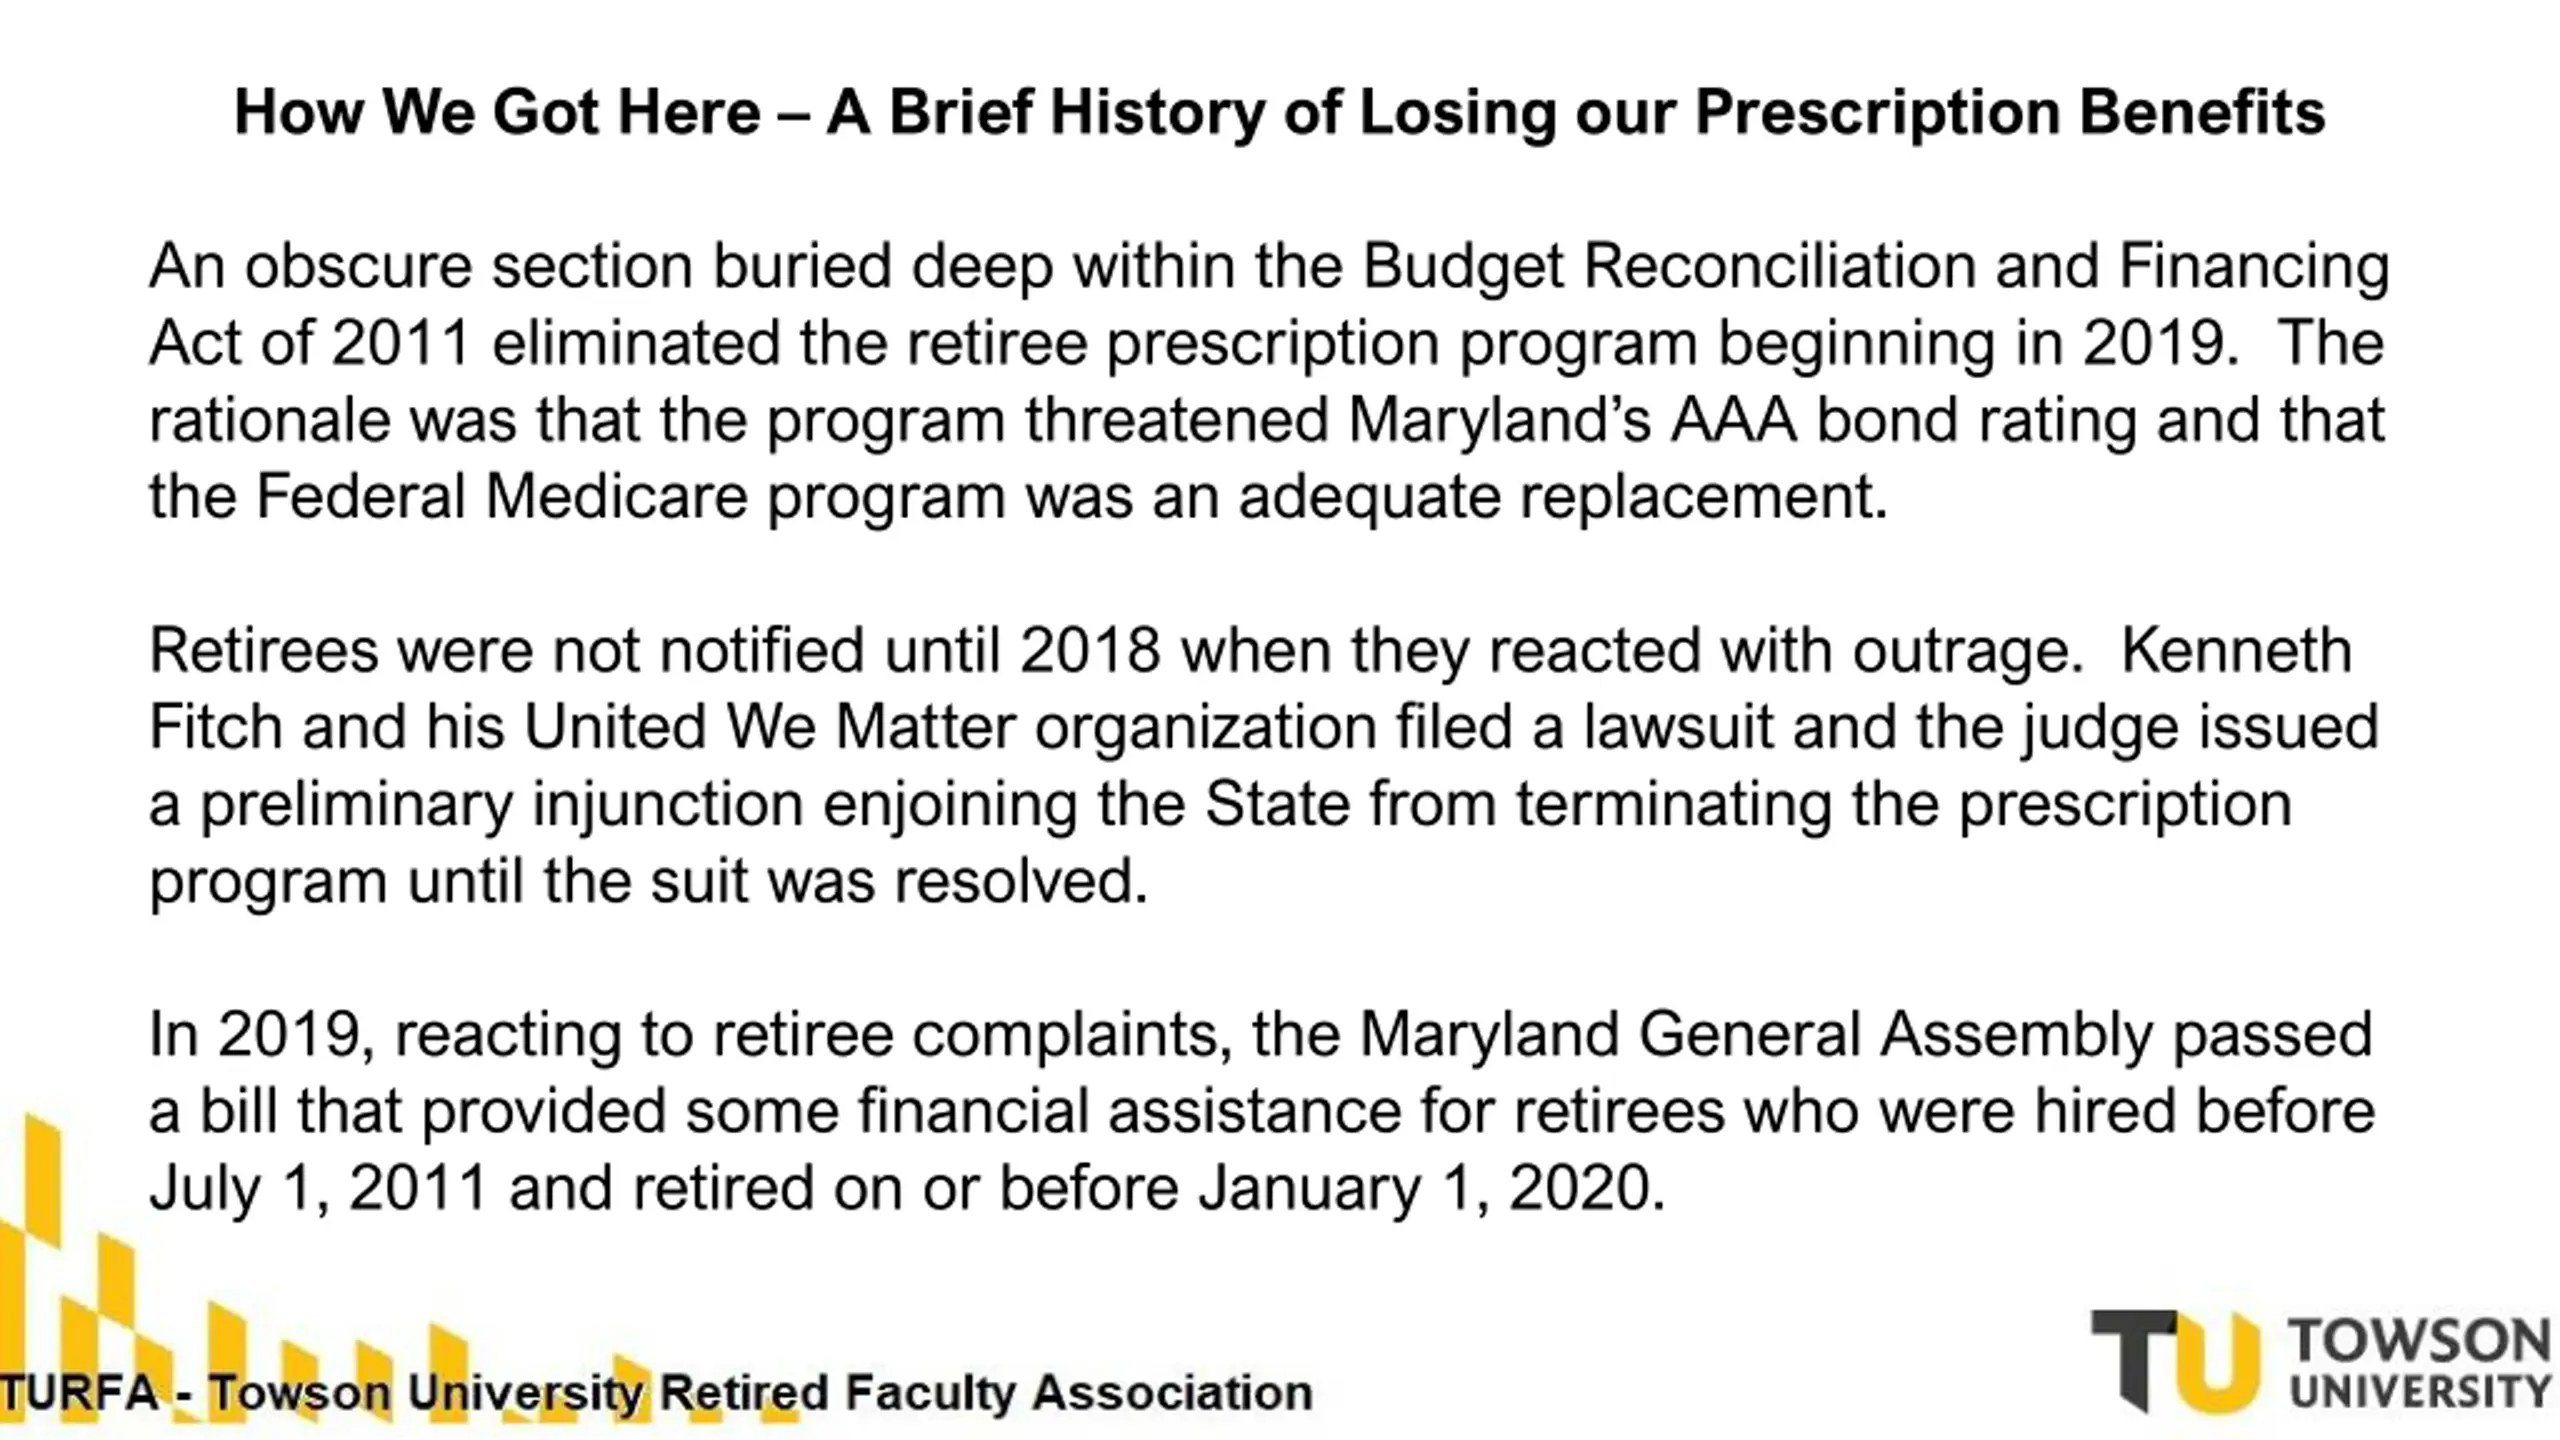
Task: Click the TURFA footer association text
Action: [x=656, y=1393]
